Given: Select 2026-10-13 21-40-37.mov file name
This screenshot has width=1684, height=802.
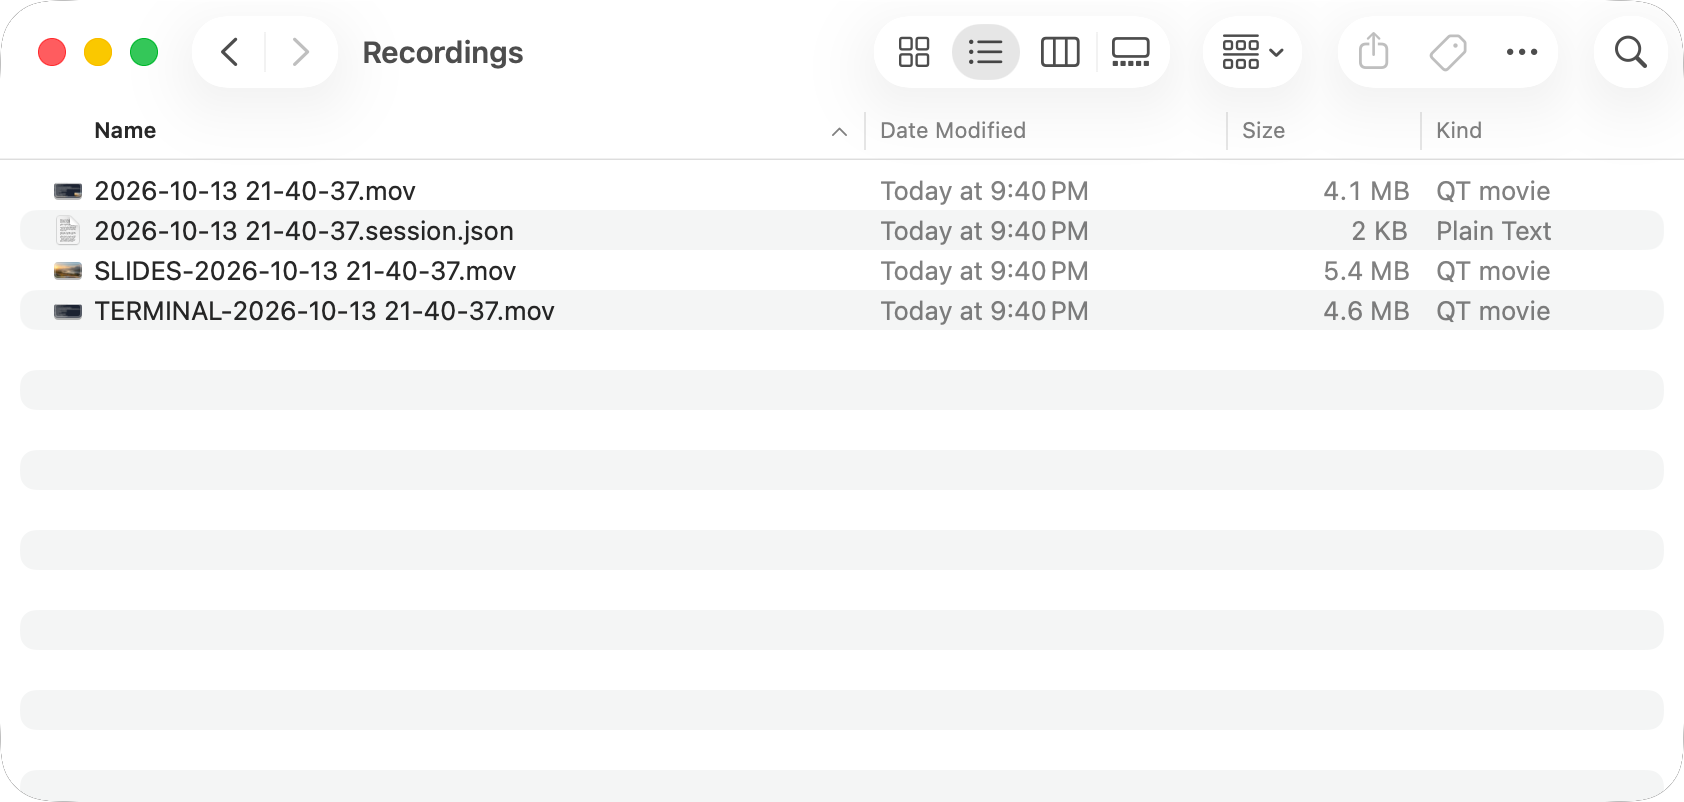Looking at the screenshot, I should click(255, 191).
